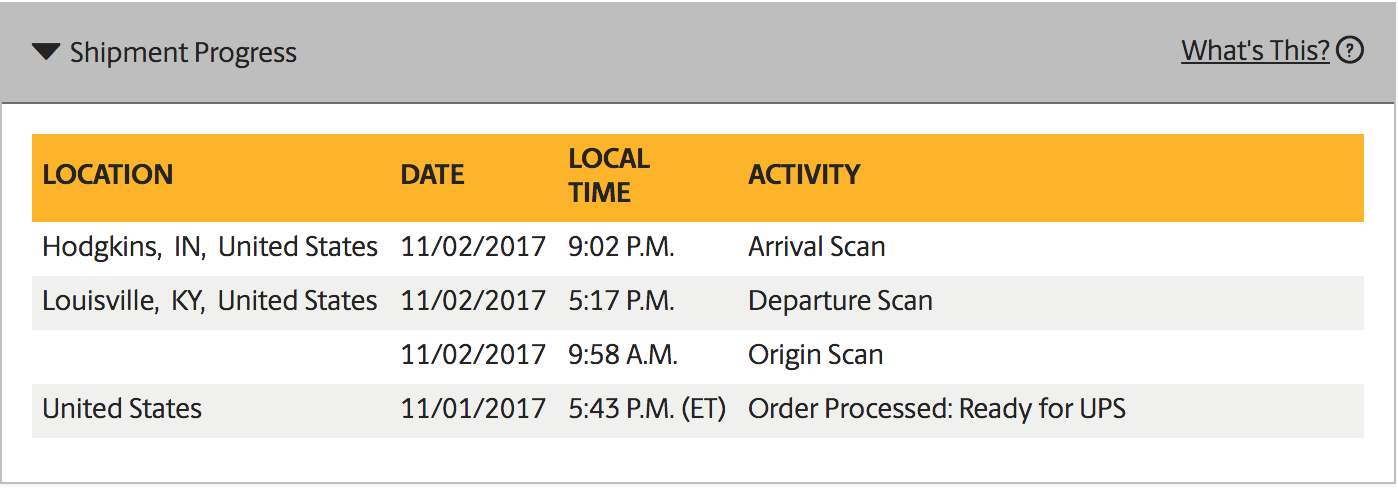The image size is (1398, 488).
Task: Click the Shipment Progress heading text
Action: tap(183, 52)
